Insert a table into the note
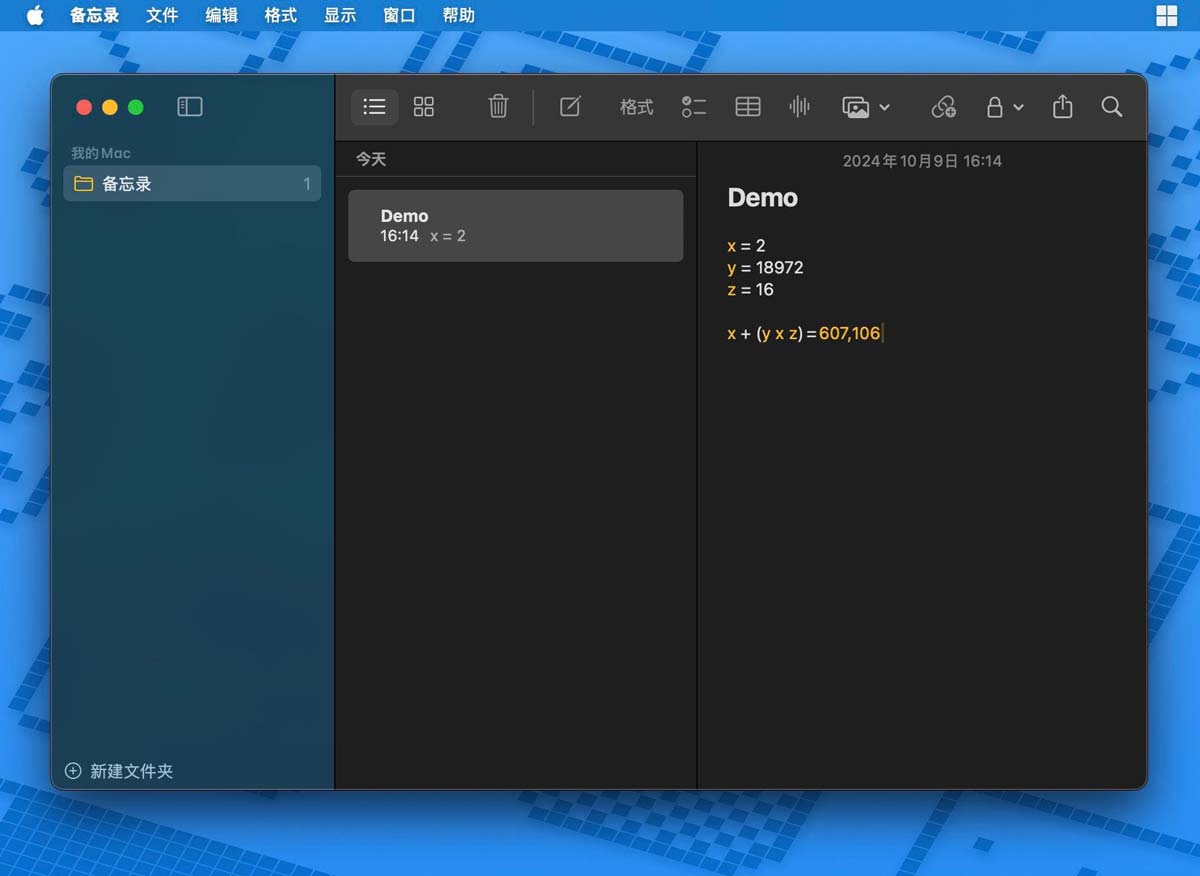Screen dimensions: 1200x876 tap(748, 107)
